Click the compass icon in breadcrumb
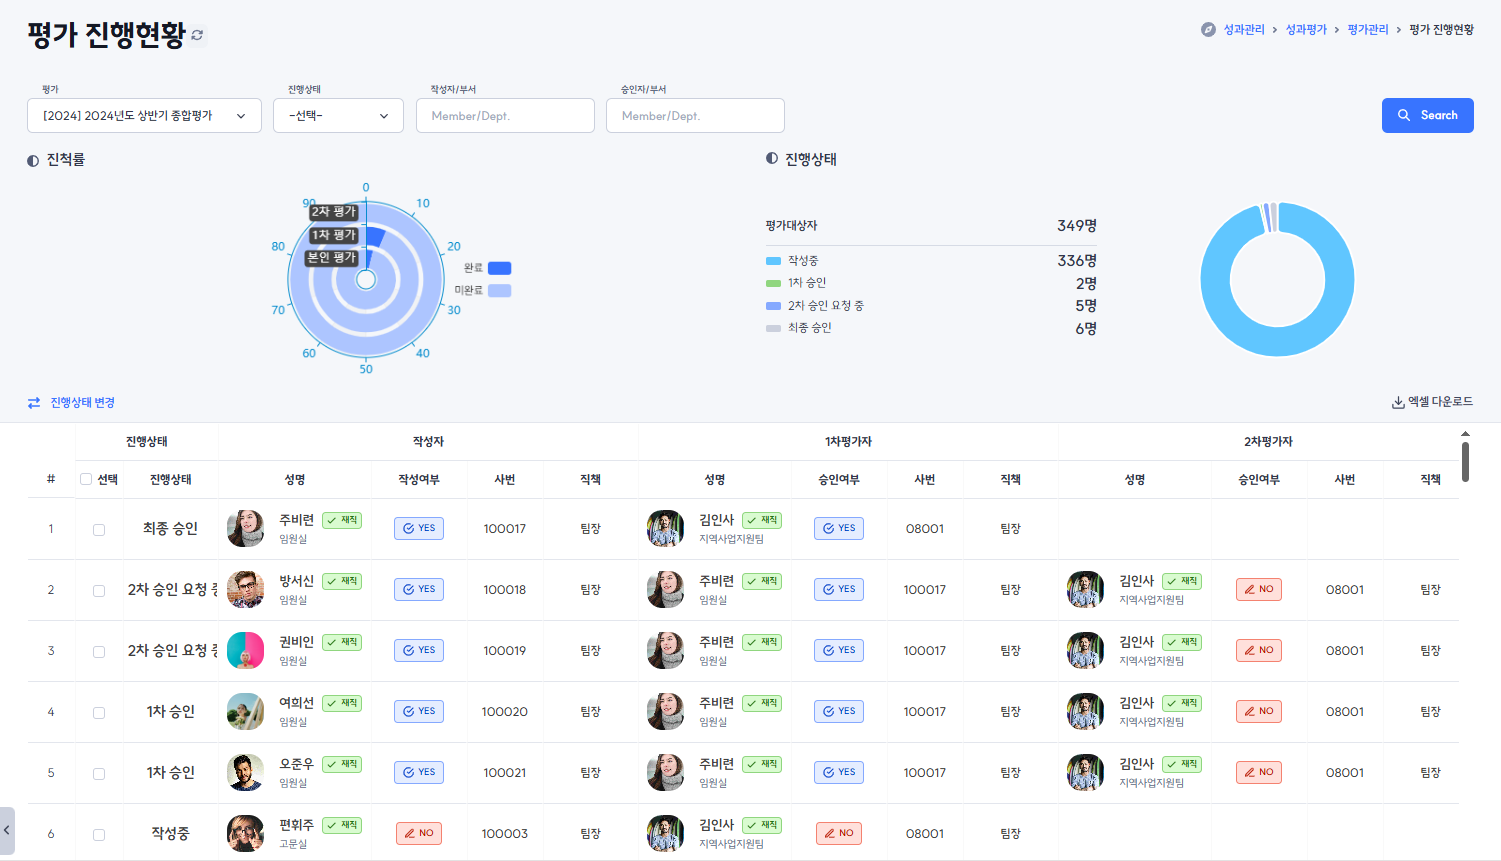 [1208, 30]
